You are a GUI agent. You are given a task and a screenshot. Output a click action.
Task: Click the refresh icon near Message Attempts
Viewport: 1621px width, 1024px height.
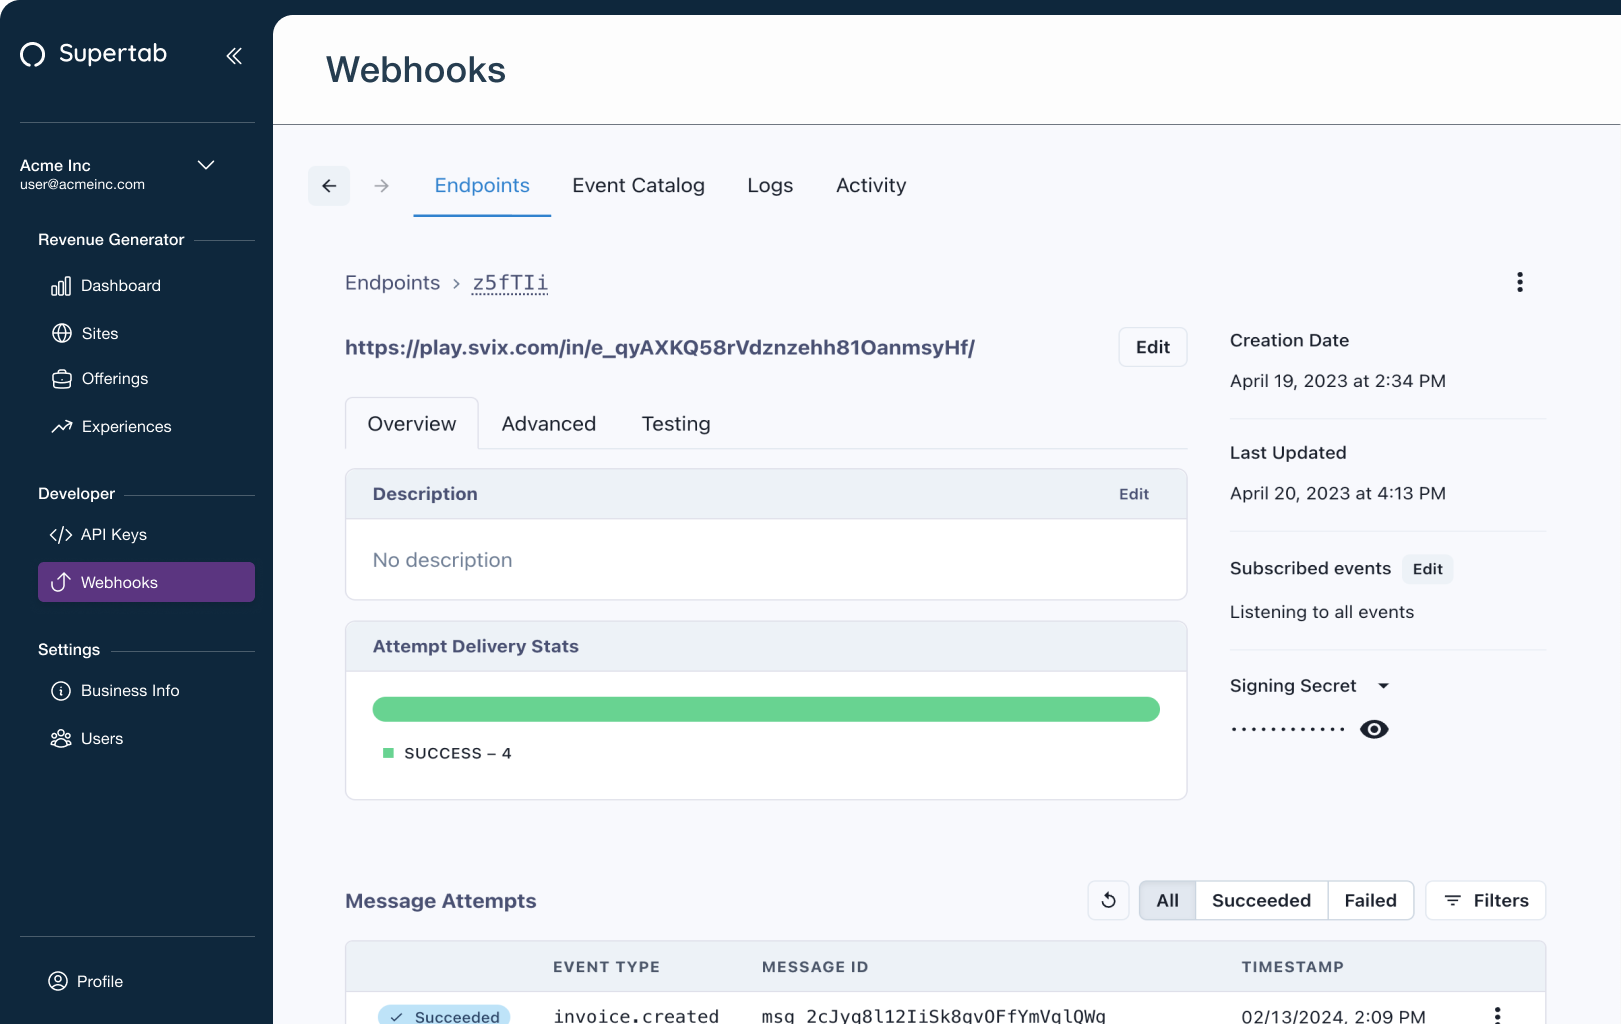click(1108, 900)
